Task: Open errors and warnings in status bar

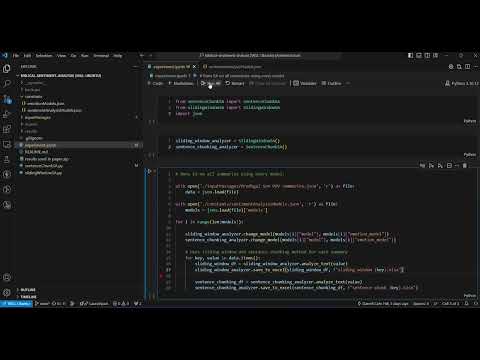Action: point(121,303)
